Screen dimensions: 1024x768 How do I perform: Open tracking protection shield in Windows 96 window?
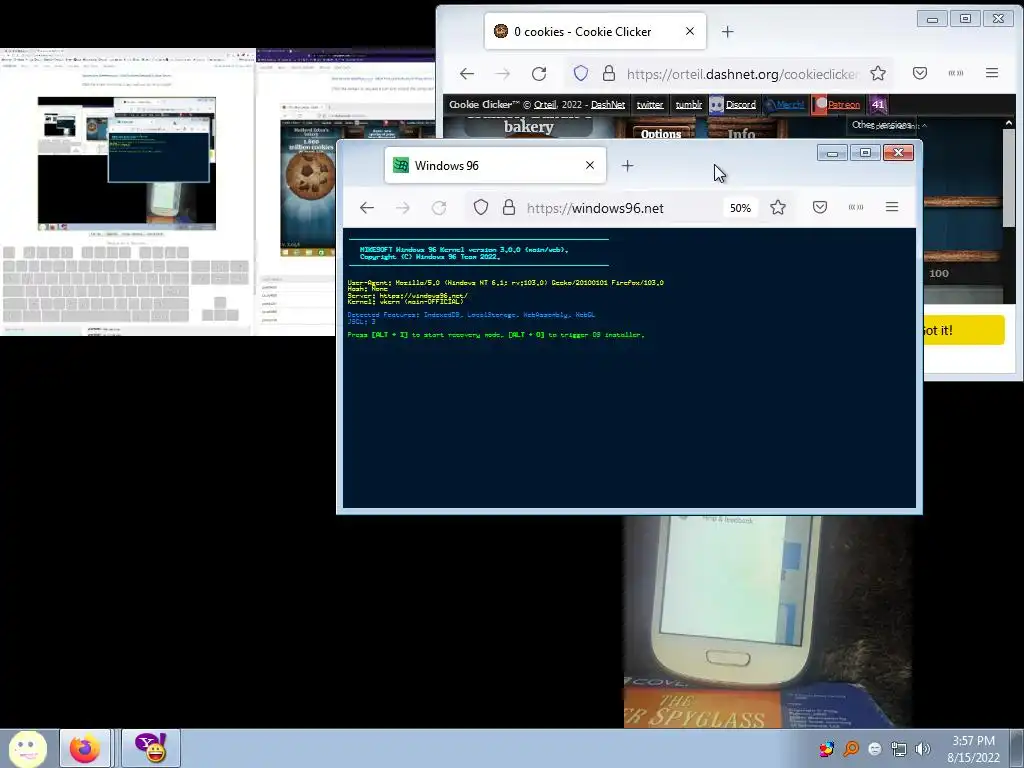pos(481,208)
